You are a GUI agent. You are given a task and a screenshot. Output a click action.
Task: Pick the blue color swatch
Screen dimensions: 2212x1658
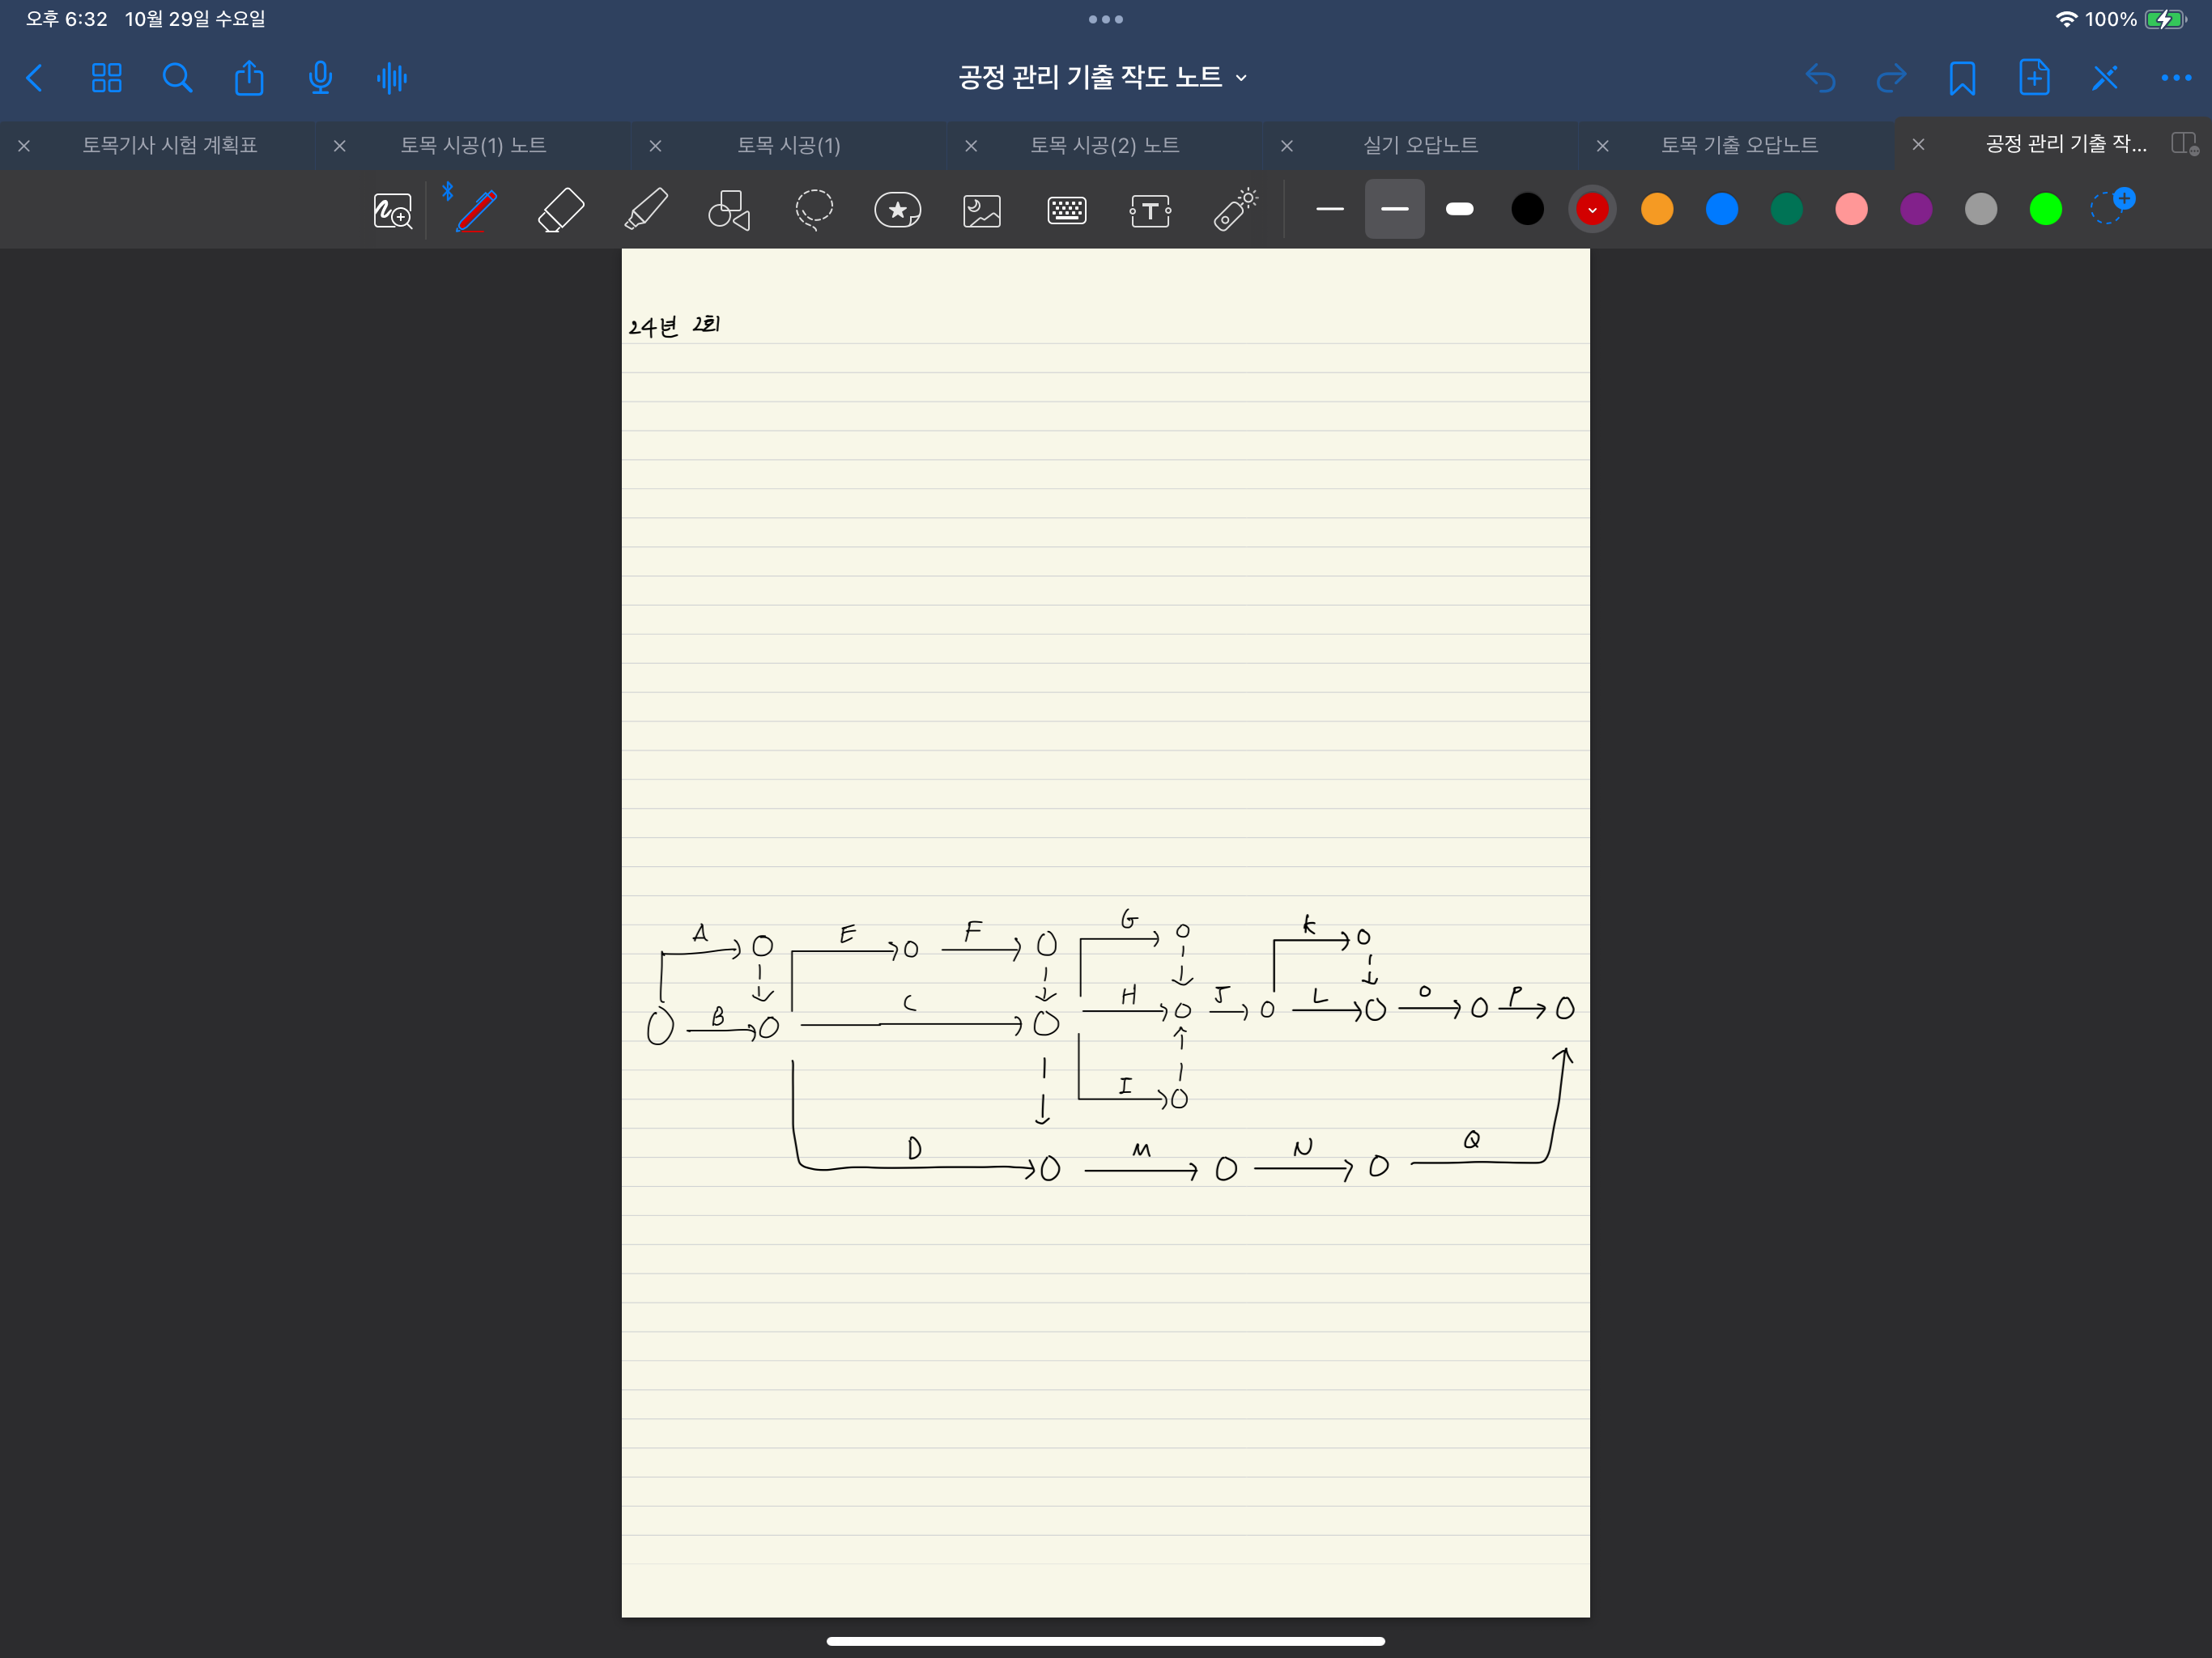click(1721, 209)
